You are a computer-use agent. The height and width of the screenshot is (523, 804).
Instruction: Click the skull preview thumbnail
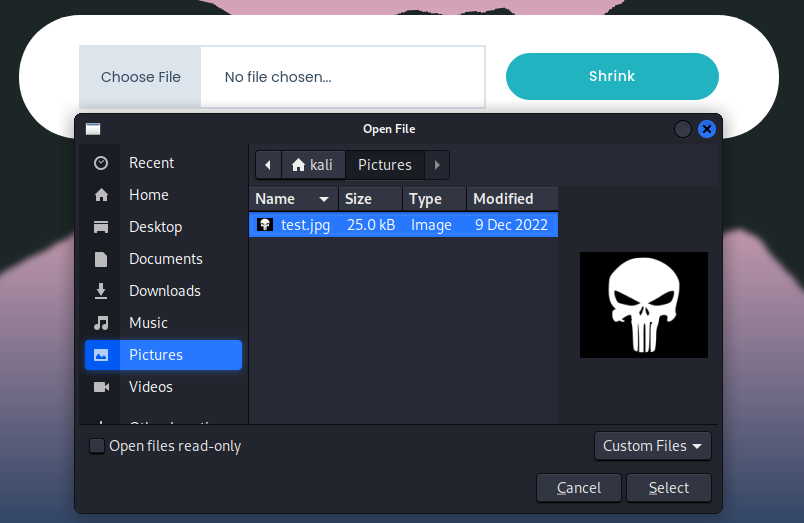644,305
